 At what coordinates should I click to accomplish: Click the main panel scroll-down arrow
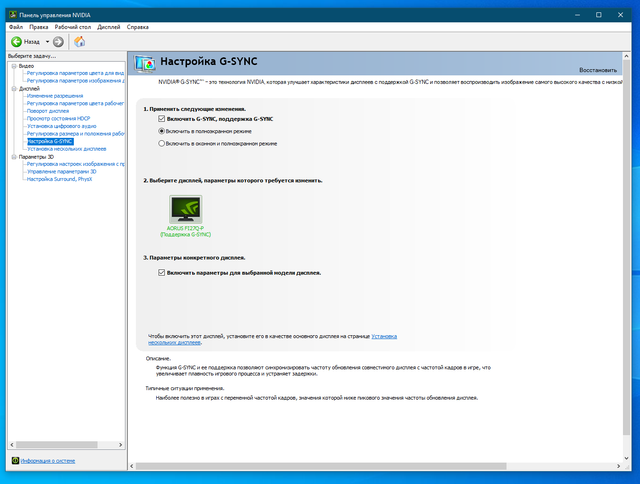627,458
